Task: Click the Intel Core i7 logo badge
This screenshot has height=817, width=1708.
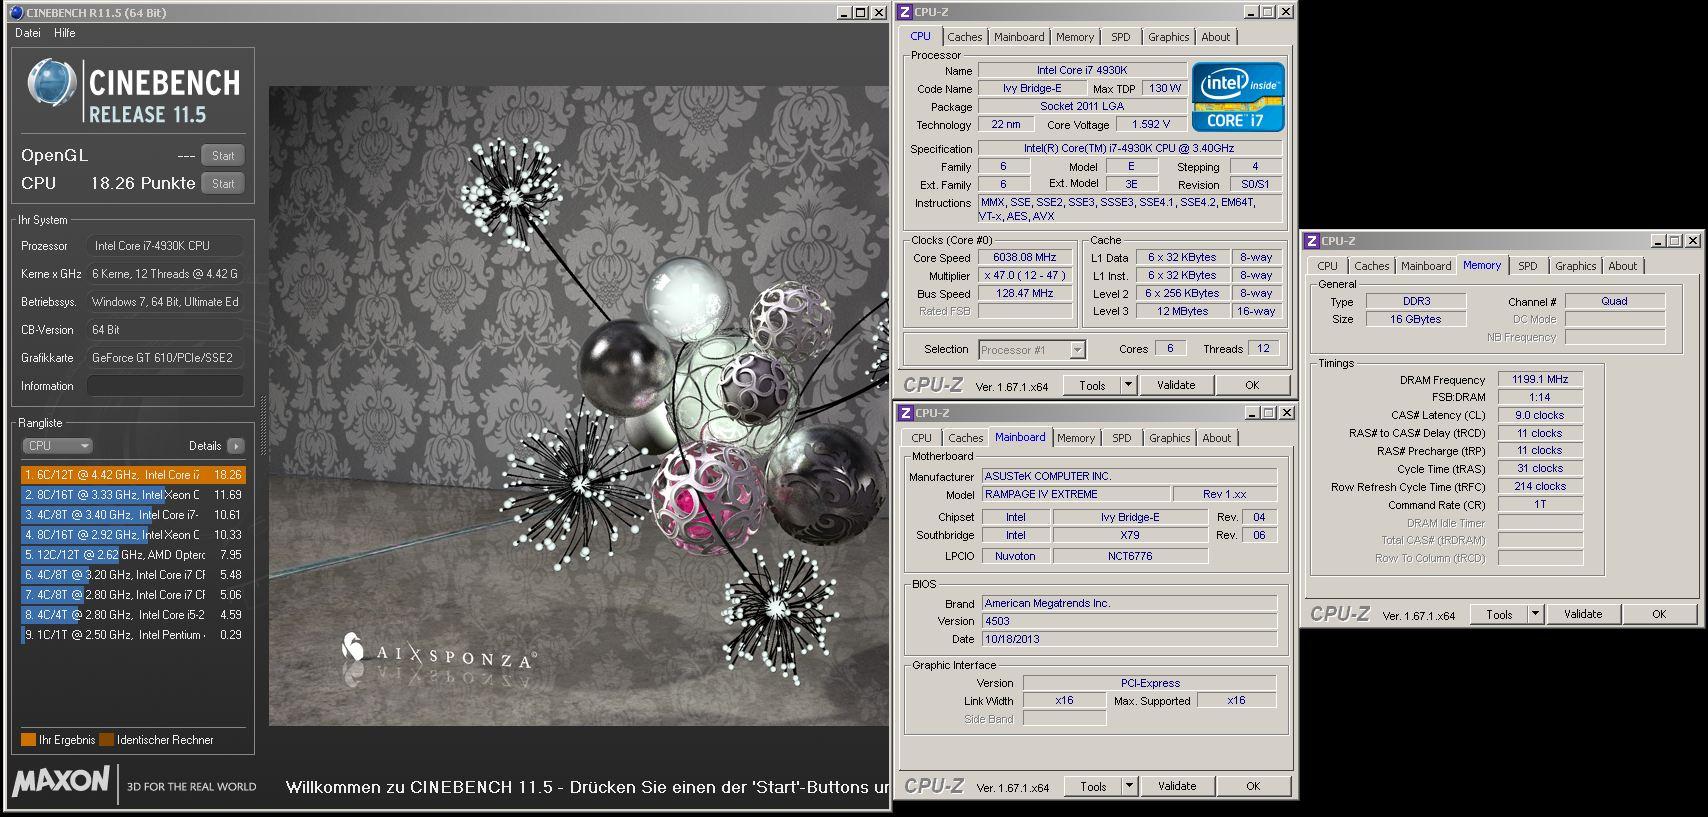Action: point(1238,97)
